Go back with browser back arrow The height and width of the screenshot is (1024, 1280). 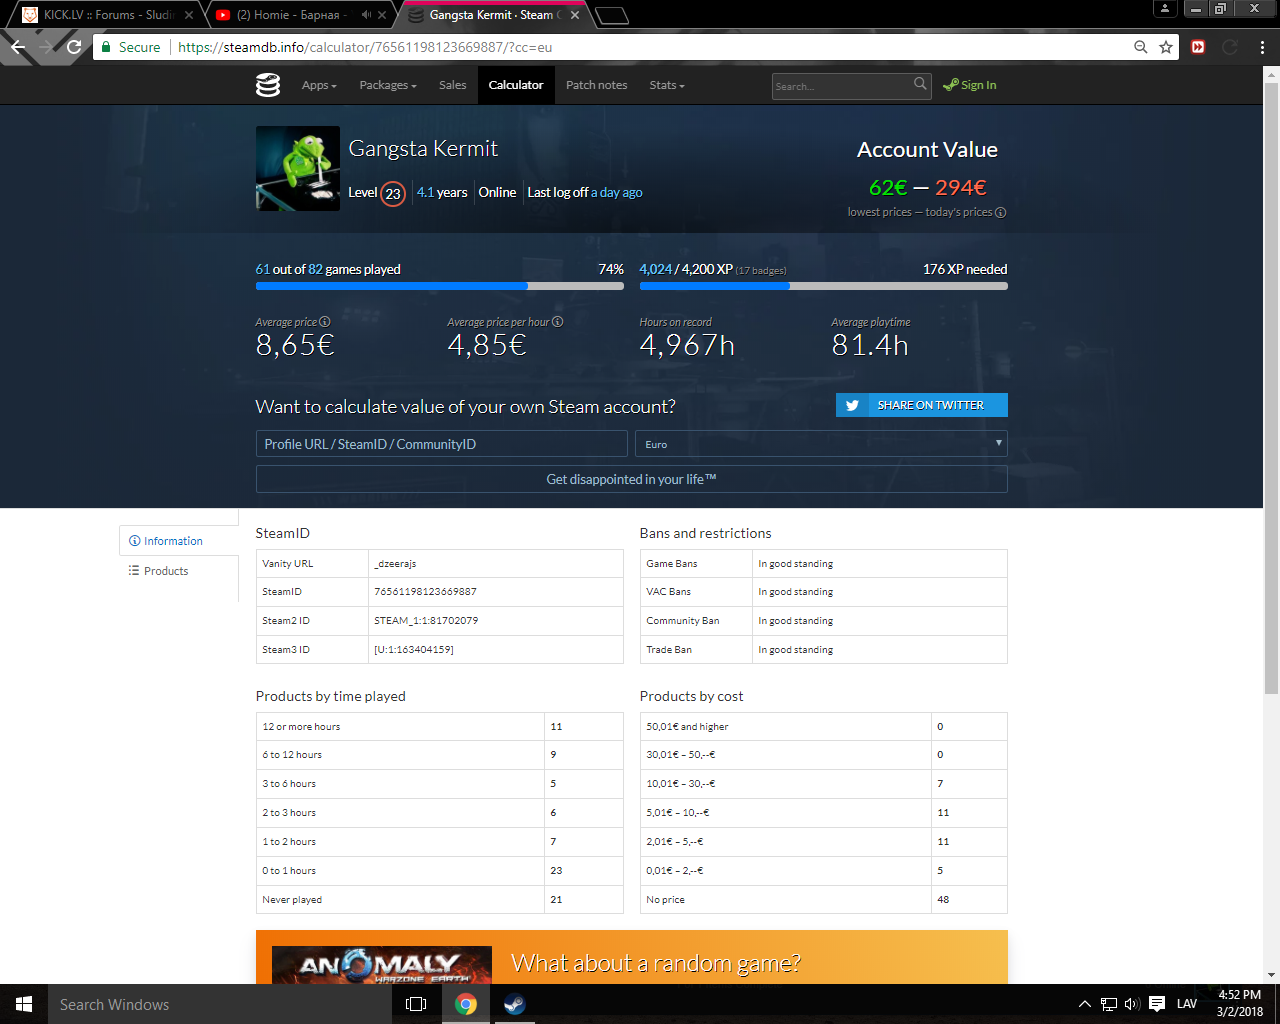tap(18, 47)
